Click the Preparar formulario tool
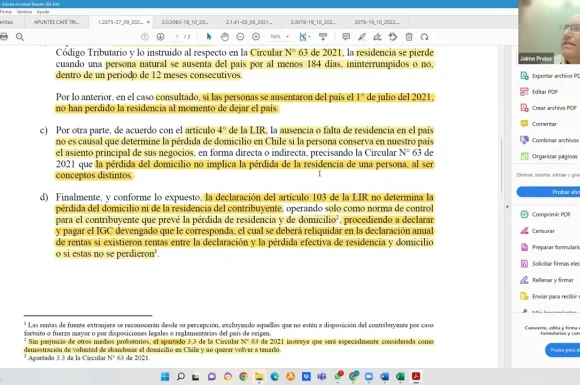 550,247
